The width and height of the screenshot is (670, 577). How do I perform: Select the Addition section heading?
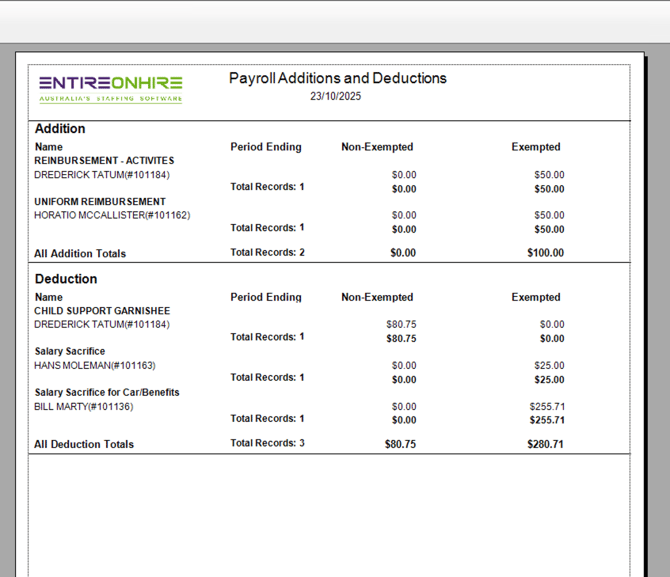[x=60, y=129]
